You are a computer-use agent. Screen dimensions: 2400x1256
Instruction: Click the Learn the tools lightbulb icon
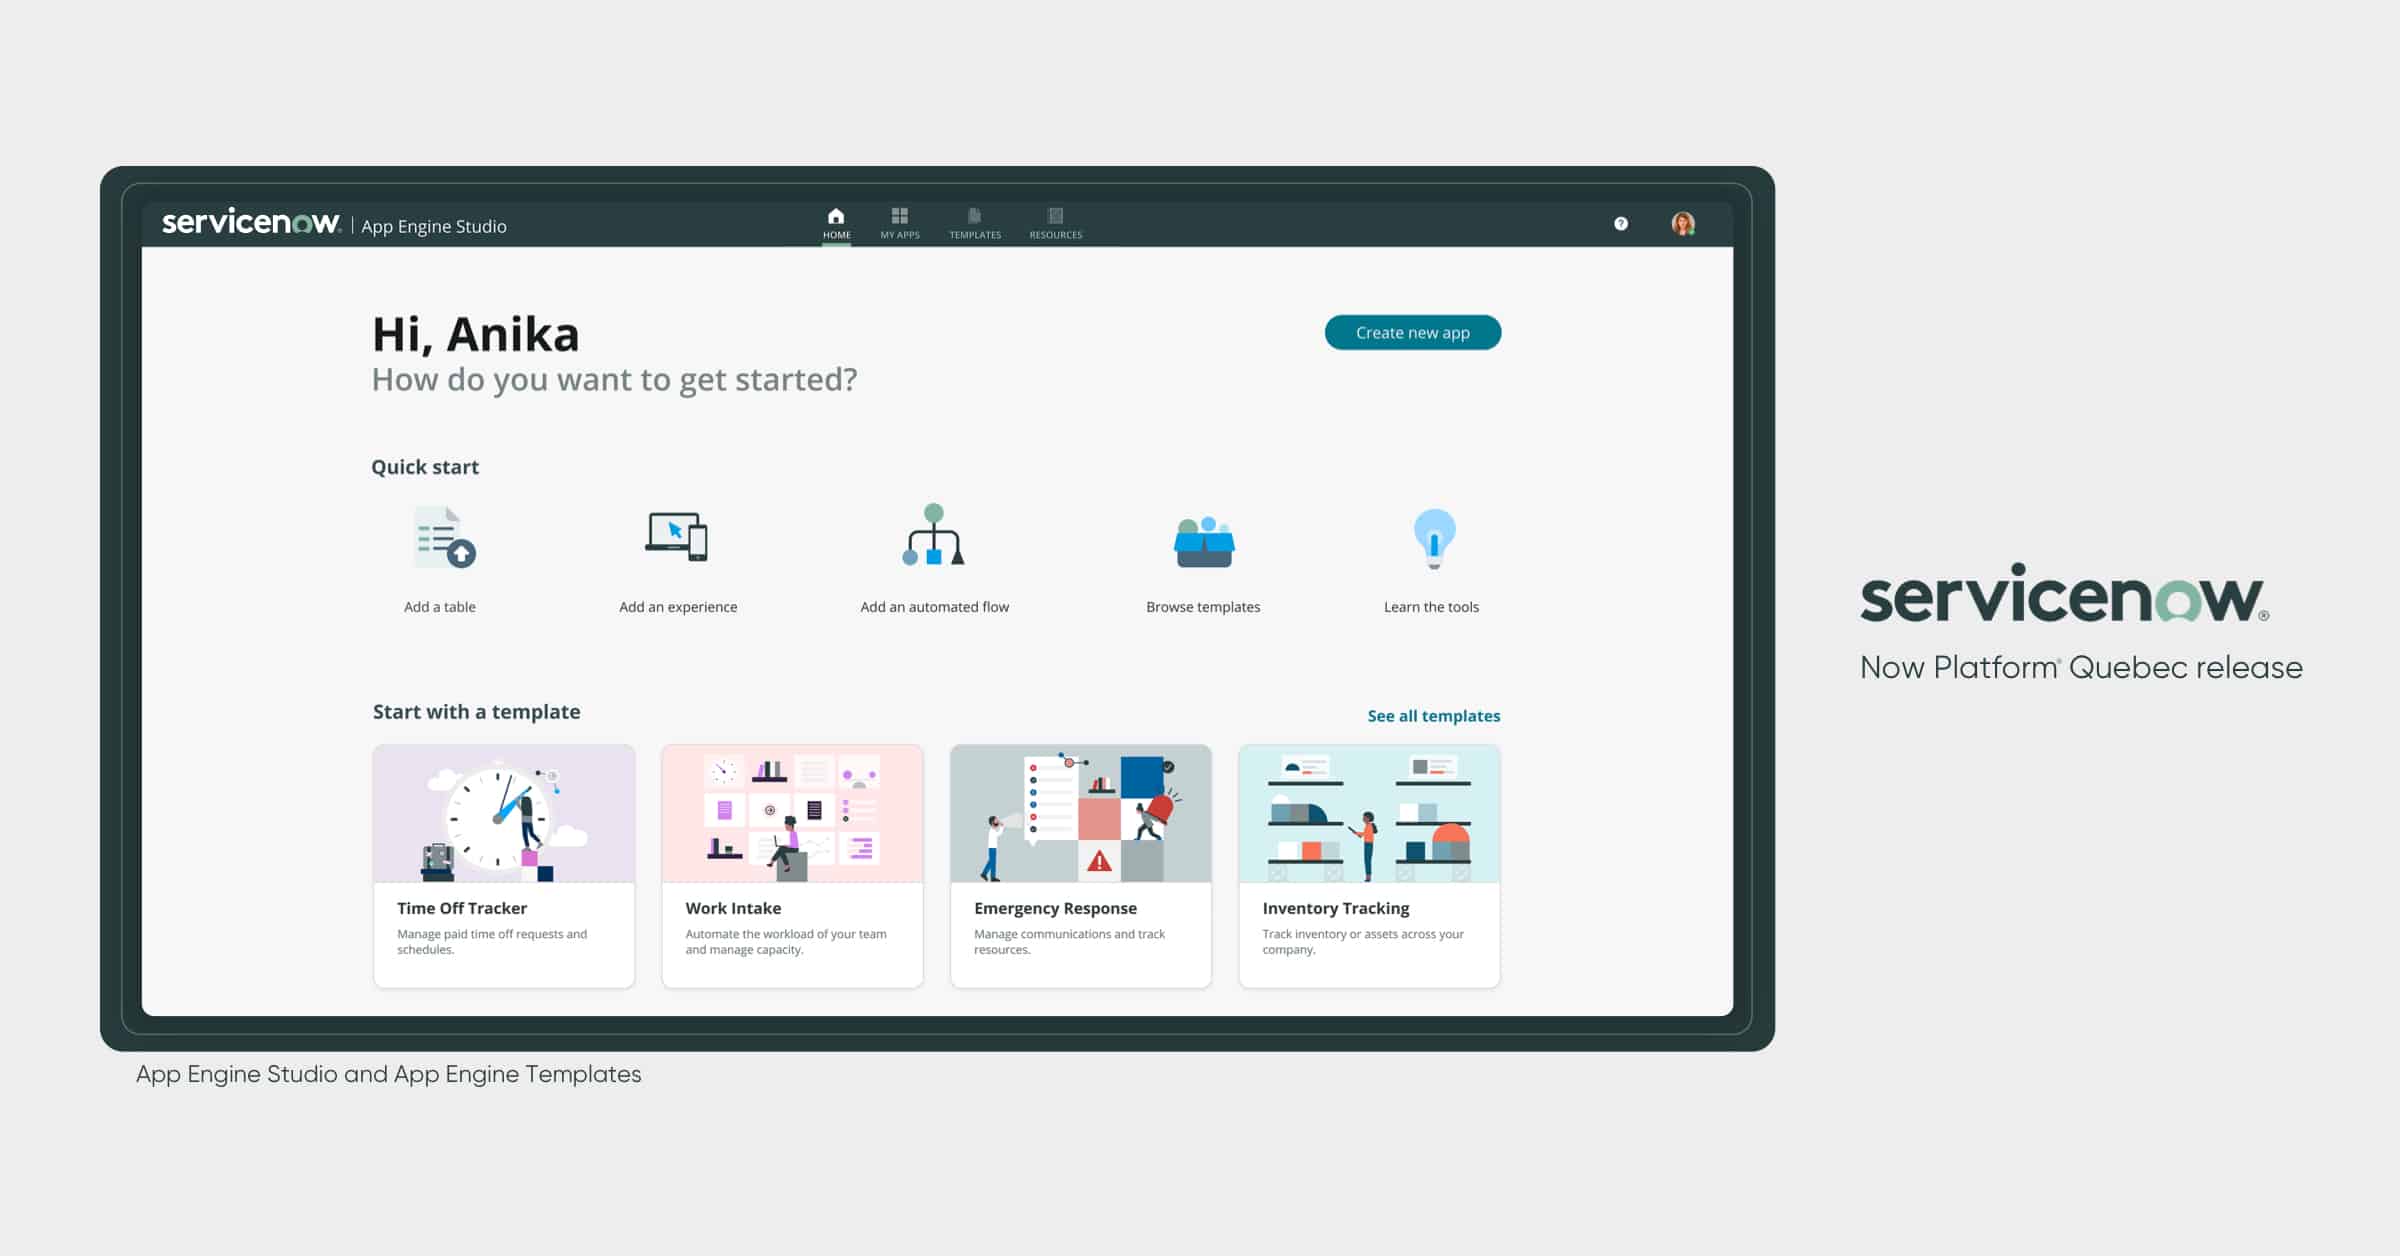coord(1433,538)
